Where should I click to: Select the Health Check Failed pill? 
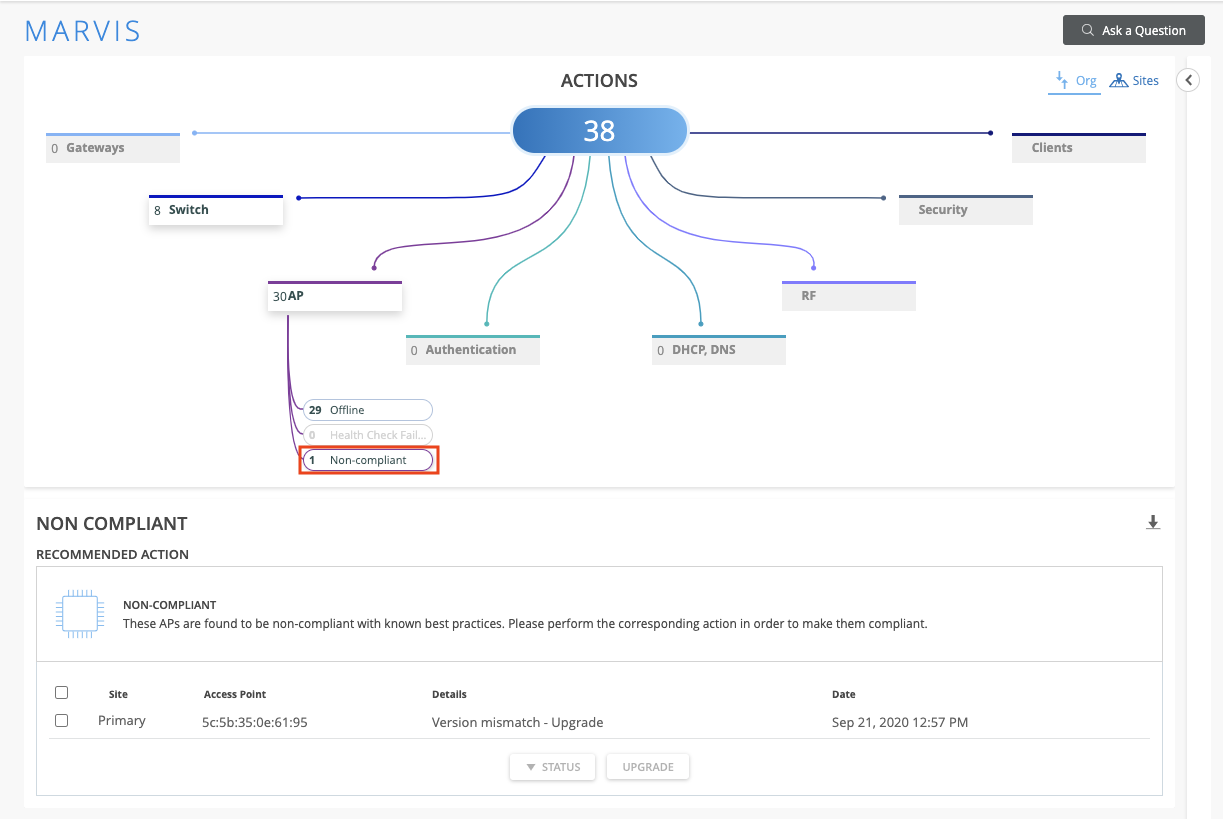point(368,435)
